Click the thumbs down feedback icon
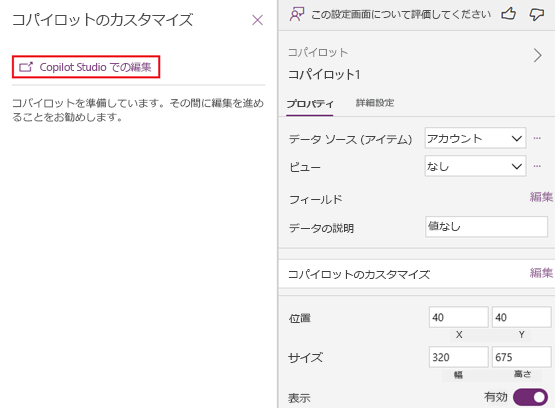 click(537, 15)
